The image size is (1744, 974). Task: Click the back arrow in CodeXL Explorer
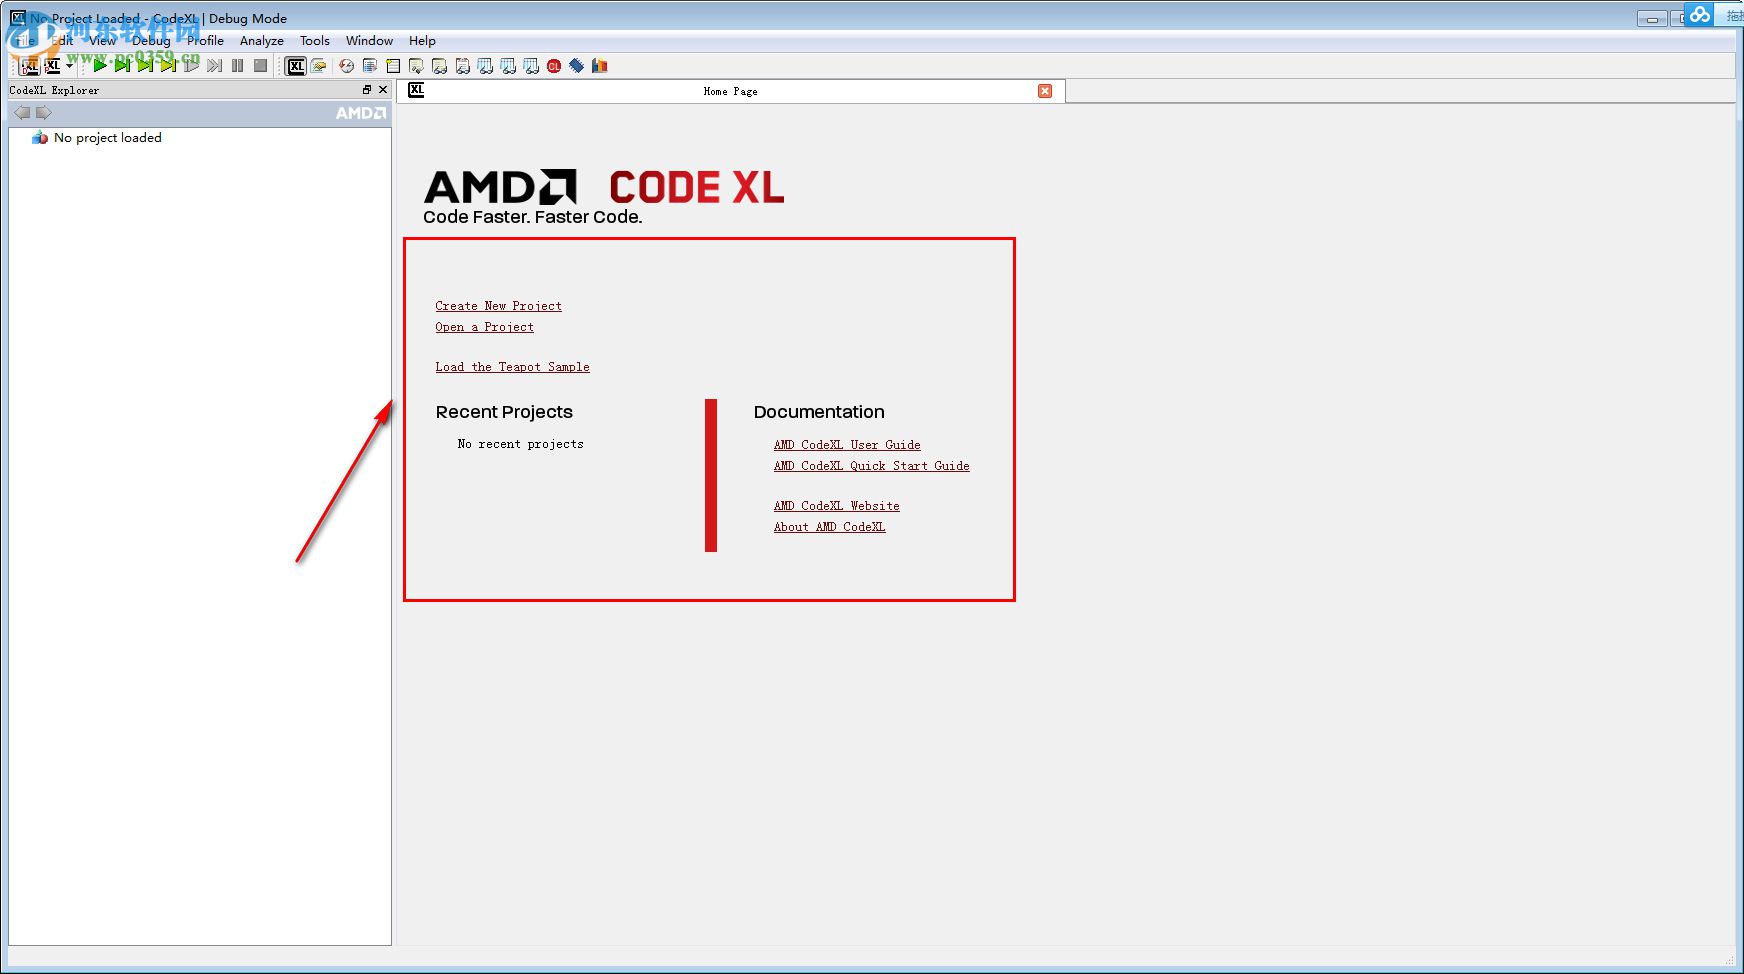point(22,113)
